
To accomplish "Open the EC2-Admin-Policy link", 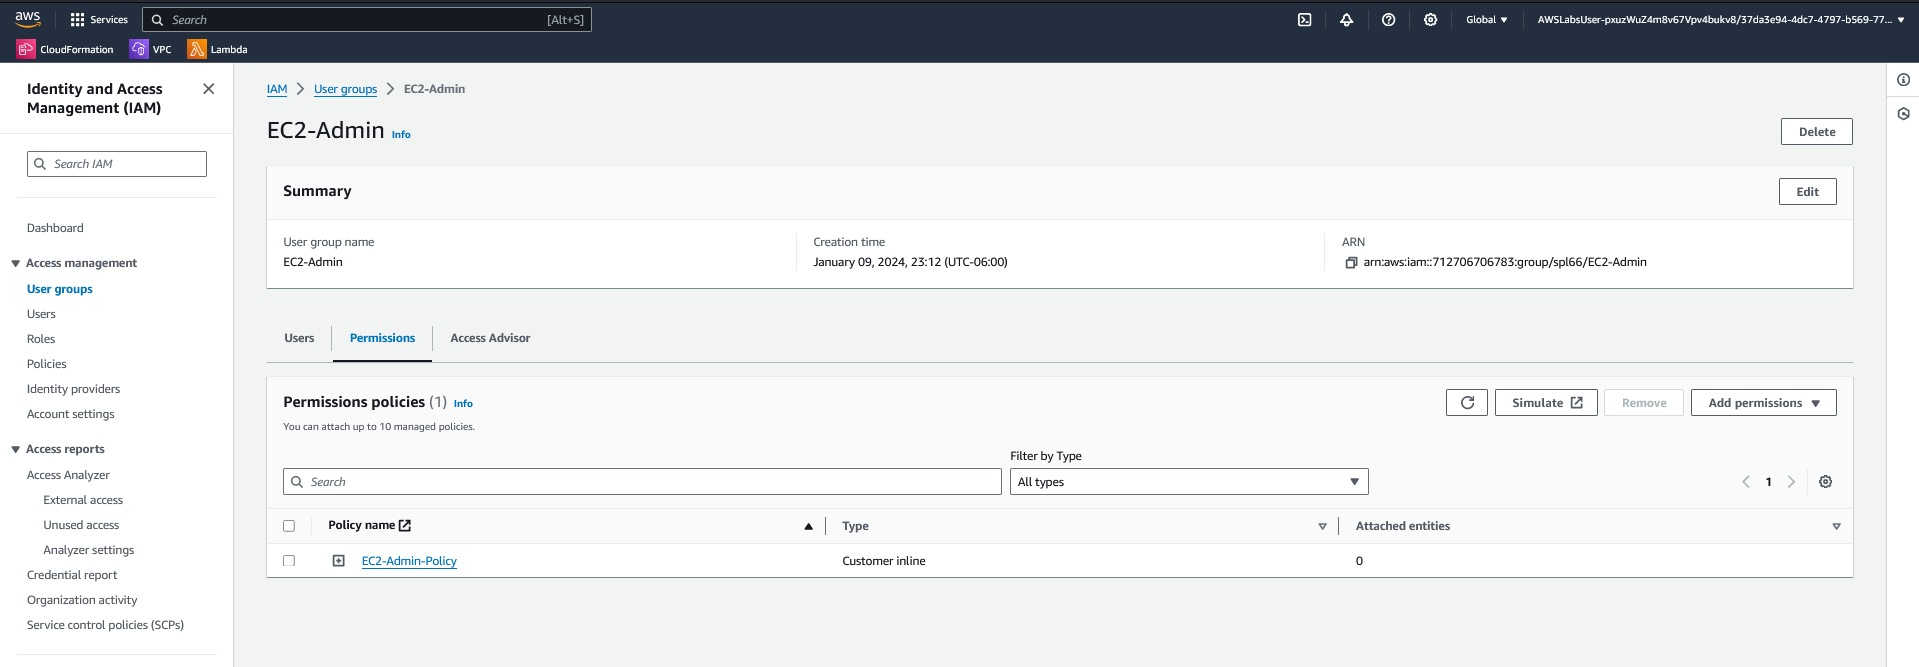I will click(x=409, y=561).
